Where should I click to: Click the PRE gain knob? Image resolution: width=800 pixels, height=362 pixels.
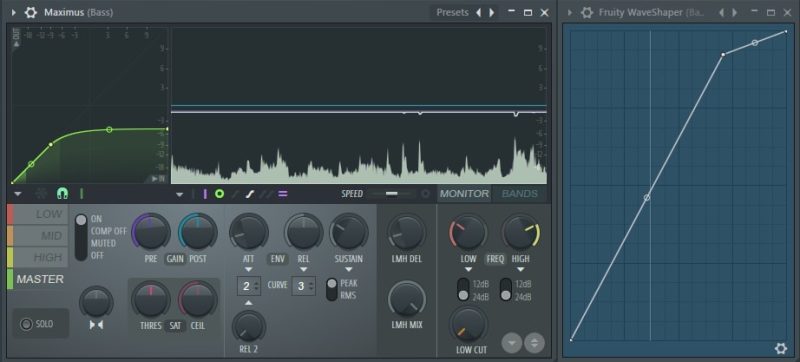(151, 231)
